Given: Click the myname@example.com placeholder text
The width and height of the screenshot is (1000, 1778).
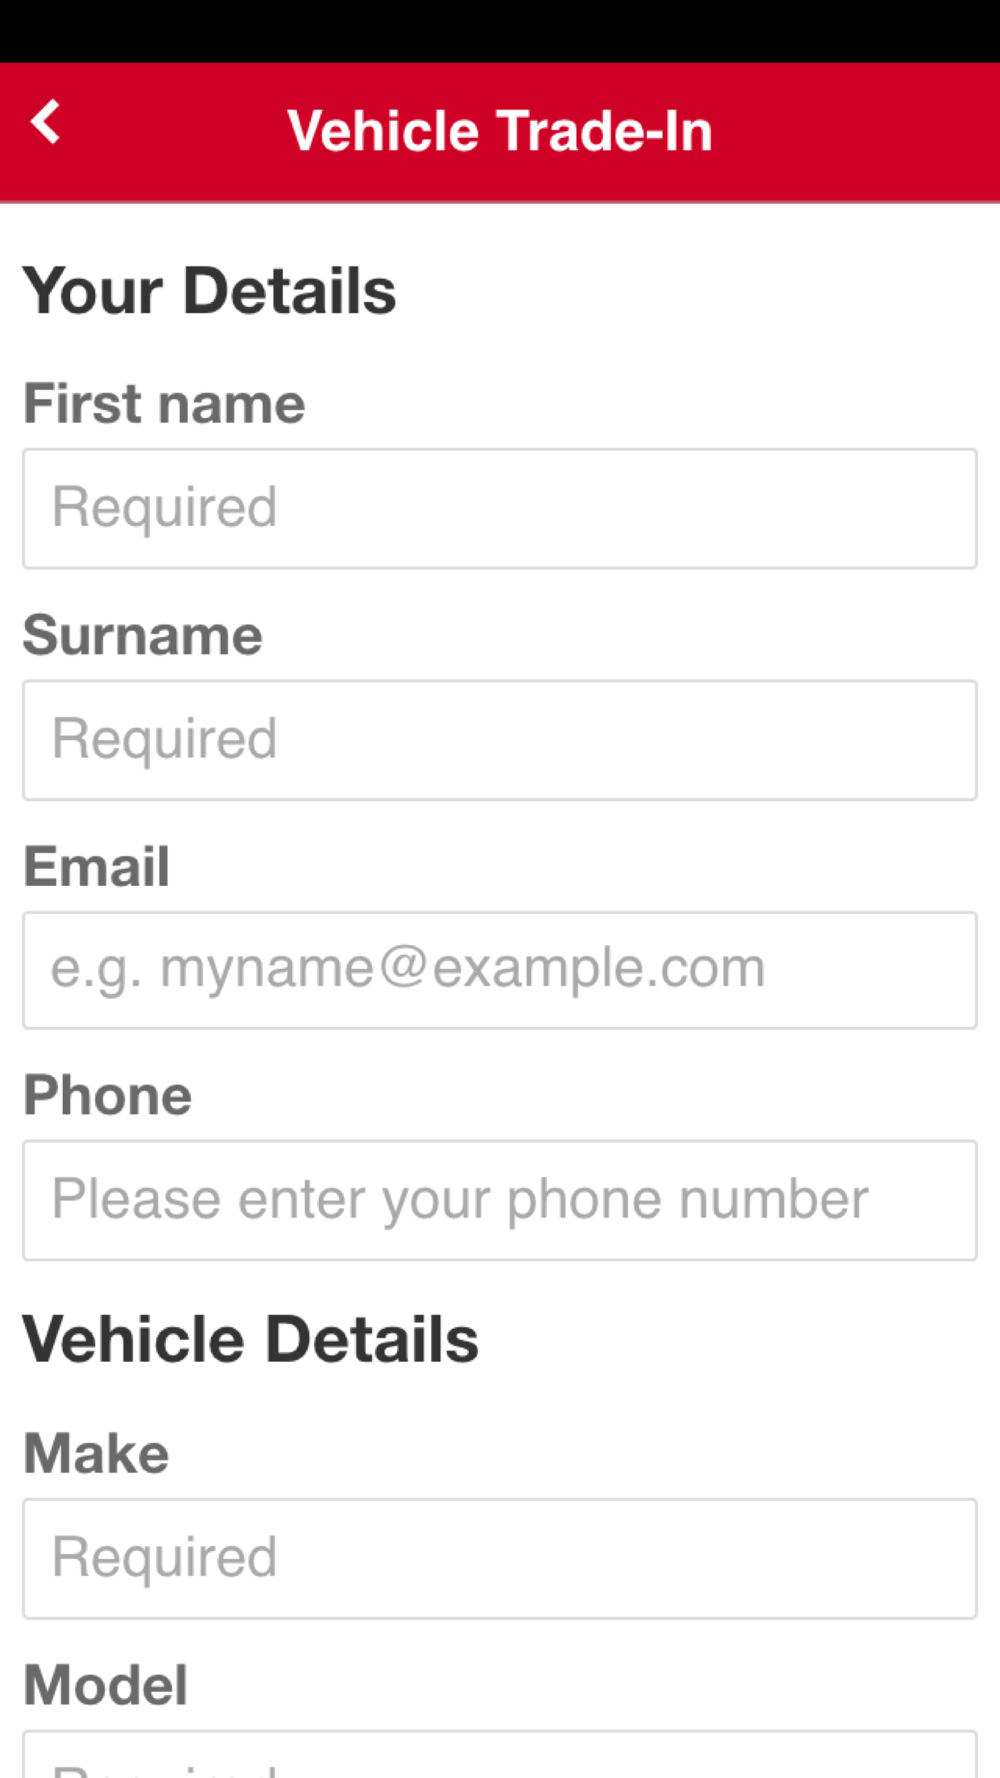Looking at the screenshot, I should pyautogui.click(x=408, y=969).
